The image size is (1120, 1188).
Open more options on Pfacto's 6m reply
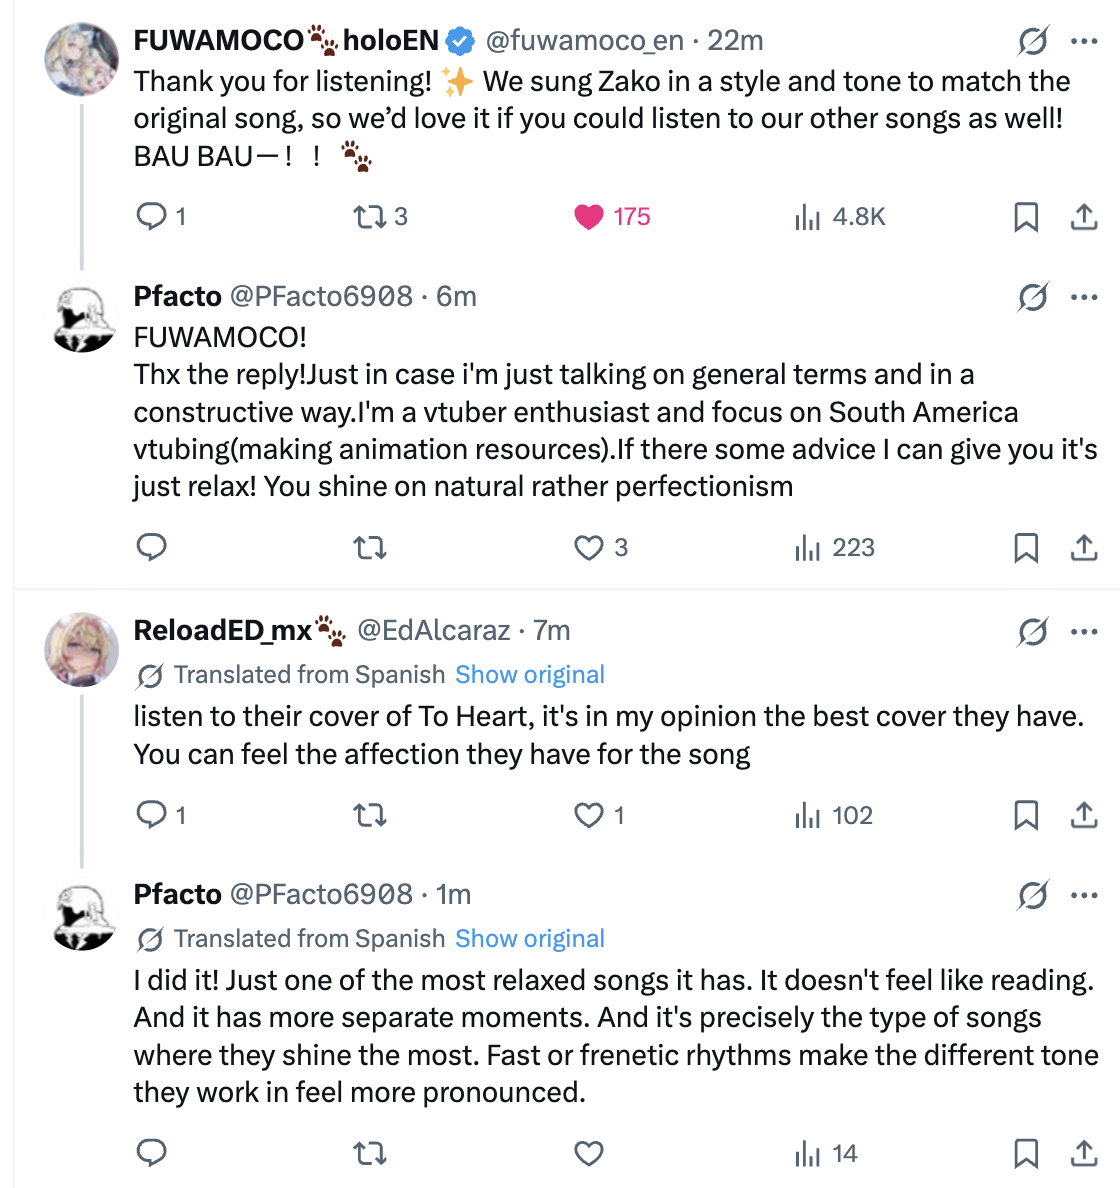[x=1084, y=297]
